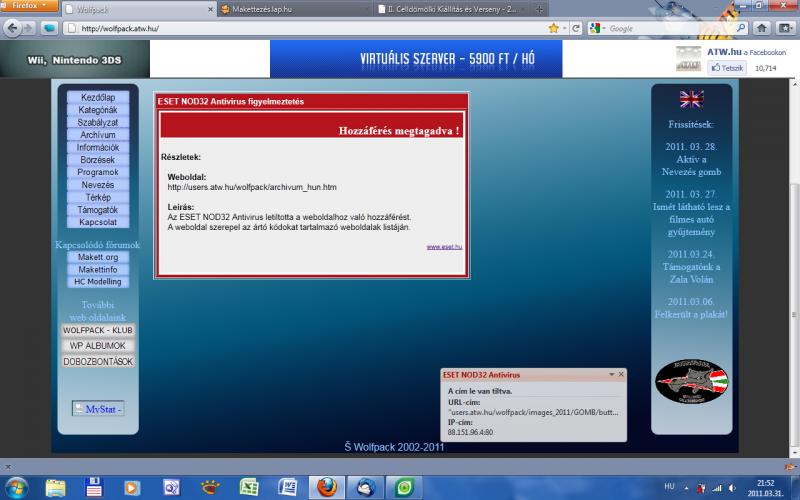Open the URL history dropdown arrow

click(562, 29)
